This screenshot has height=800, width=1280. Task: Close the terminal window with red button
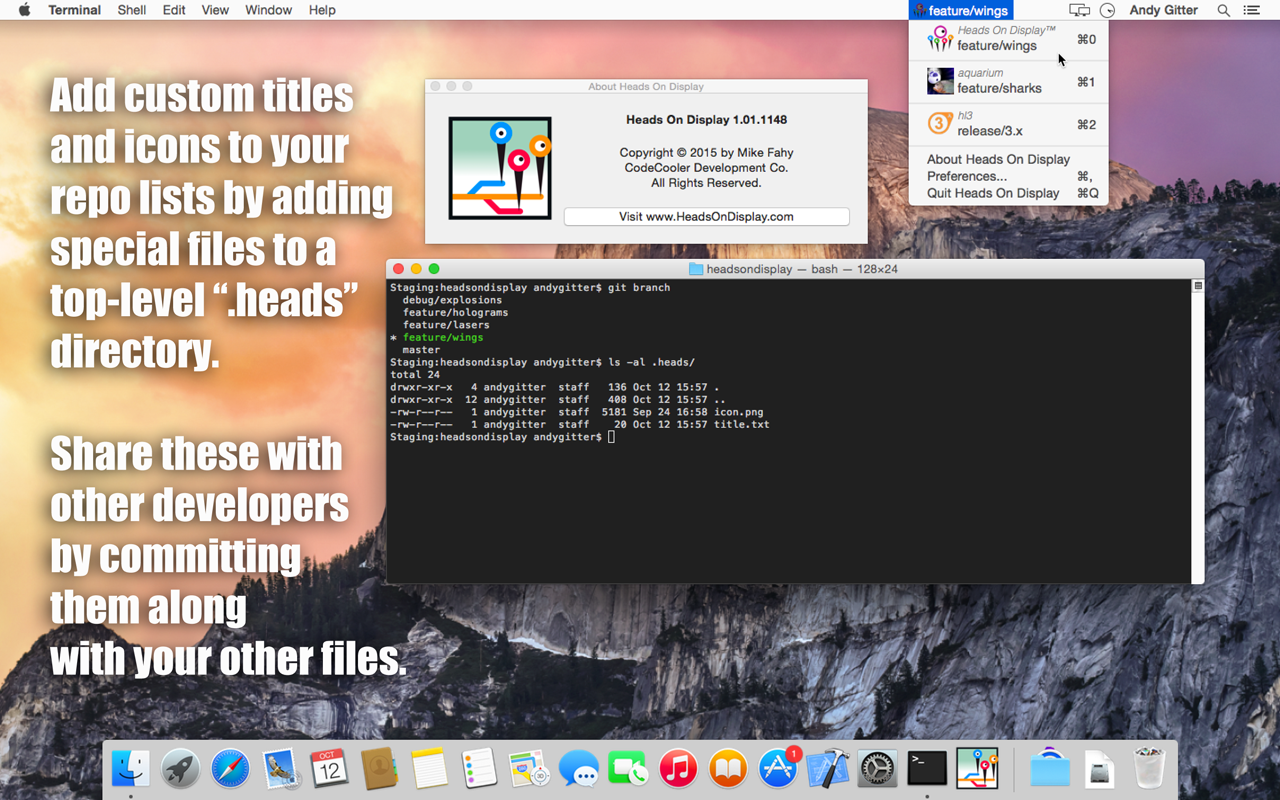398,269
